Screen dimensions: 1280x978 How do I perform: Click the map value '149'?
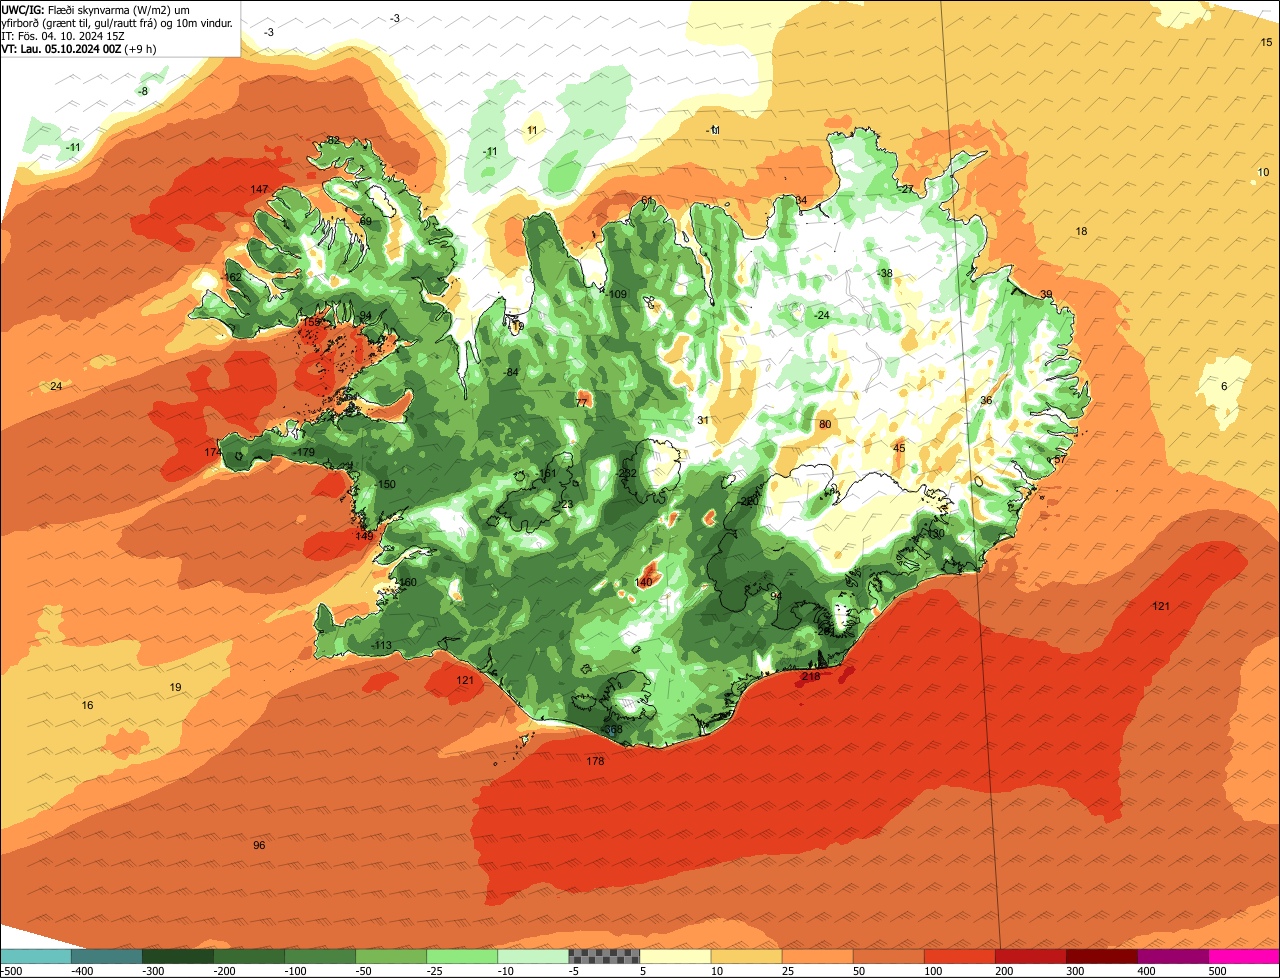[x=364, y=537]
